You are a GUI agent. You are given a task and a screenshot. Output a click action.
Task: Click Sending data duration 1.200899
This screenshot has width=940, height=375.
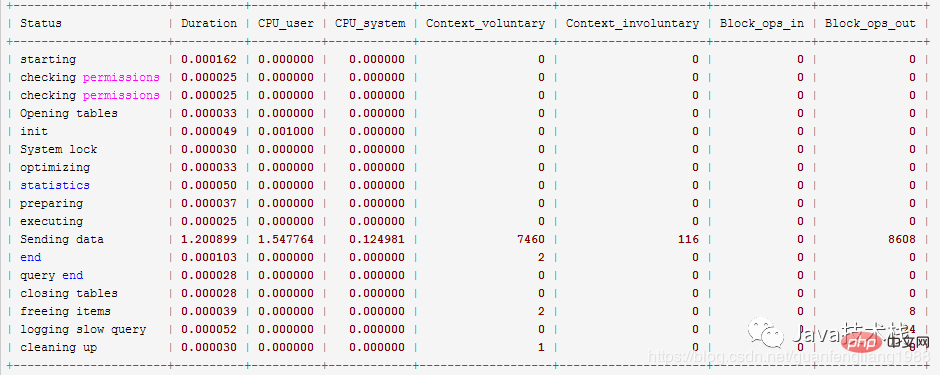[x=209, y=239]
